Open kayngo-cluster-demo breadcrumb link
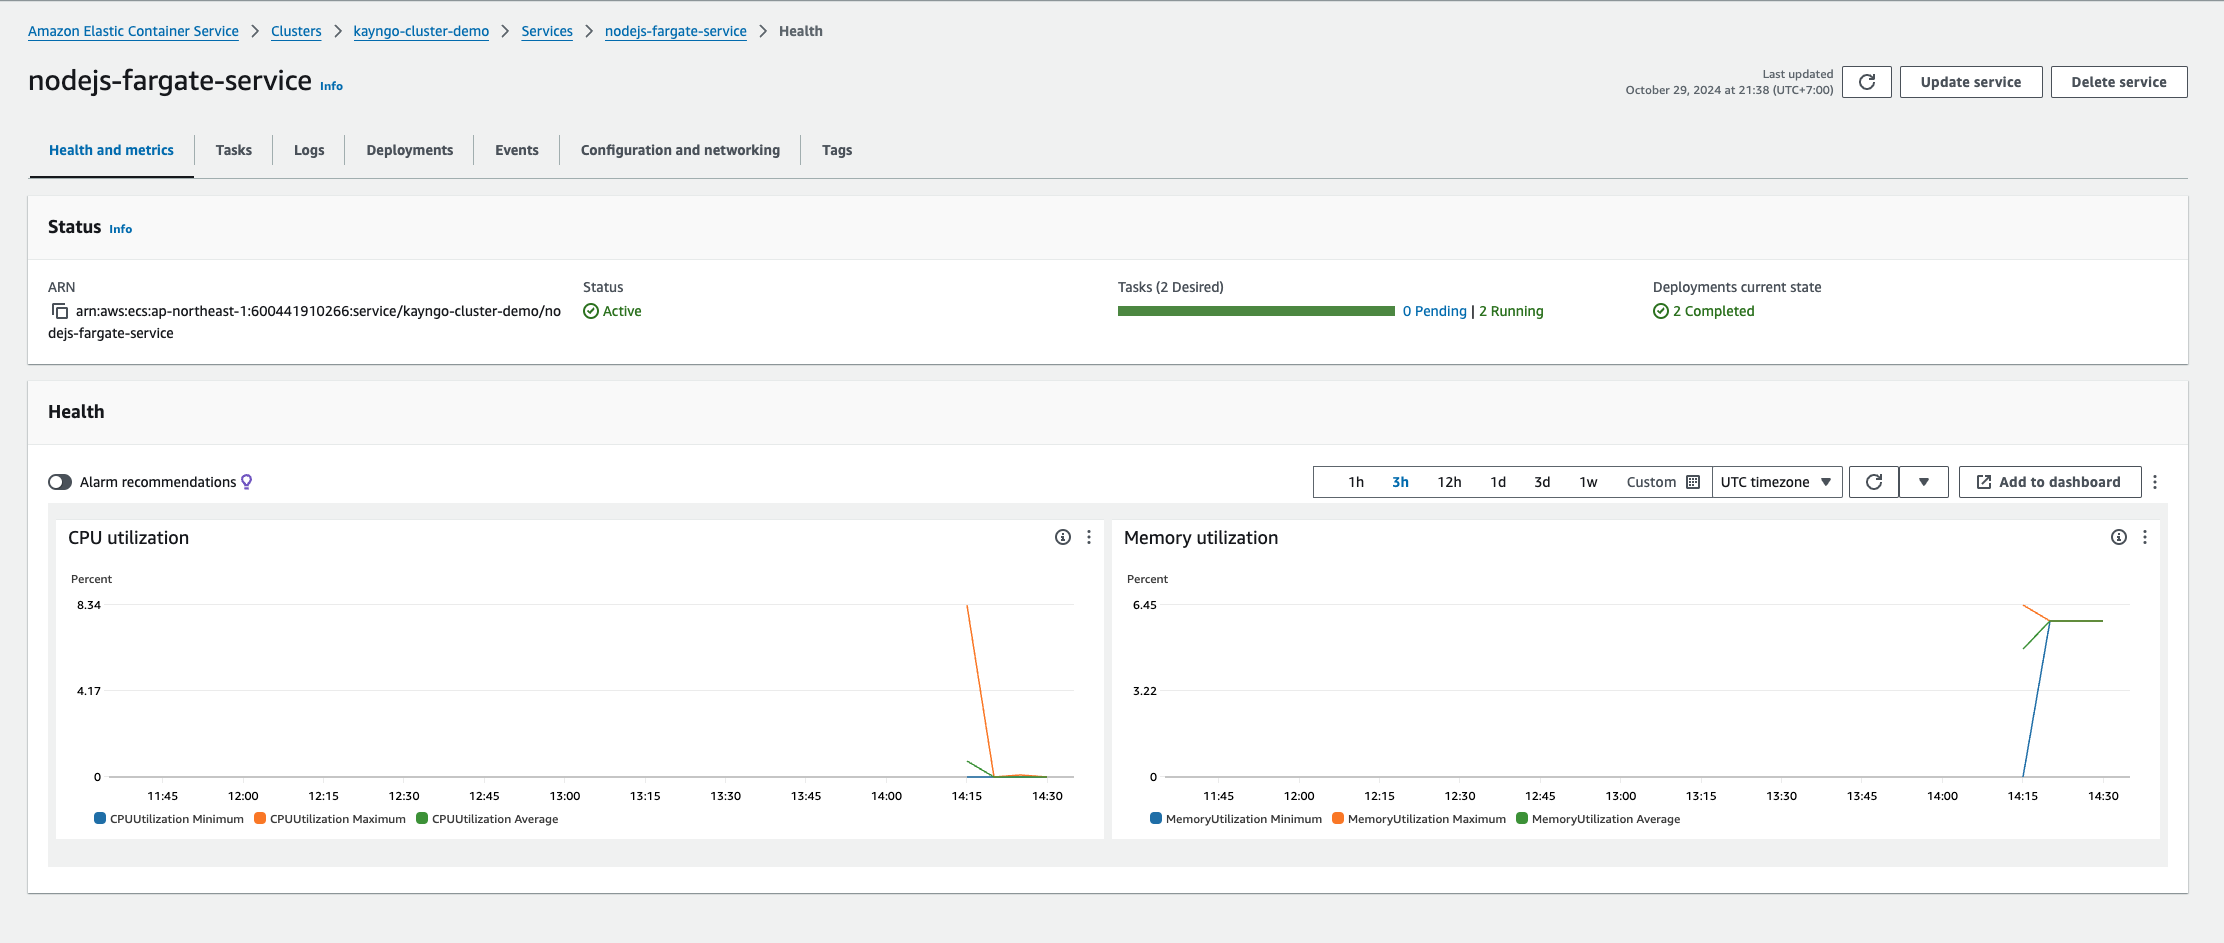This screenshot has height=943, width=2224. point(421,31)
